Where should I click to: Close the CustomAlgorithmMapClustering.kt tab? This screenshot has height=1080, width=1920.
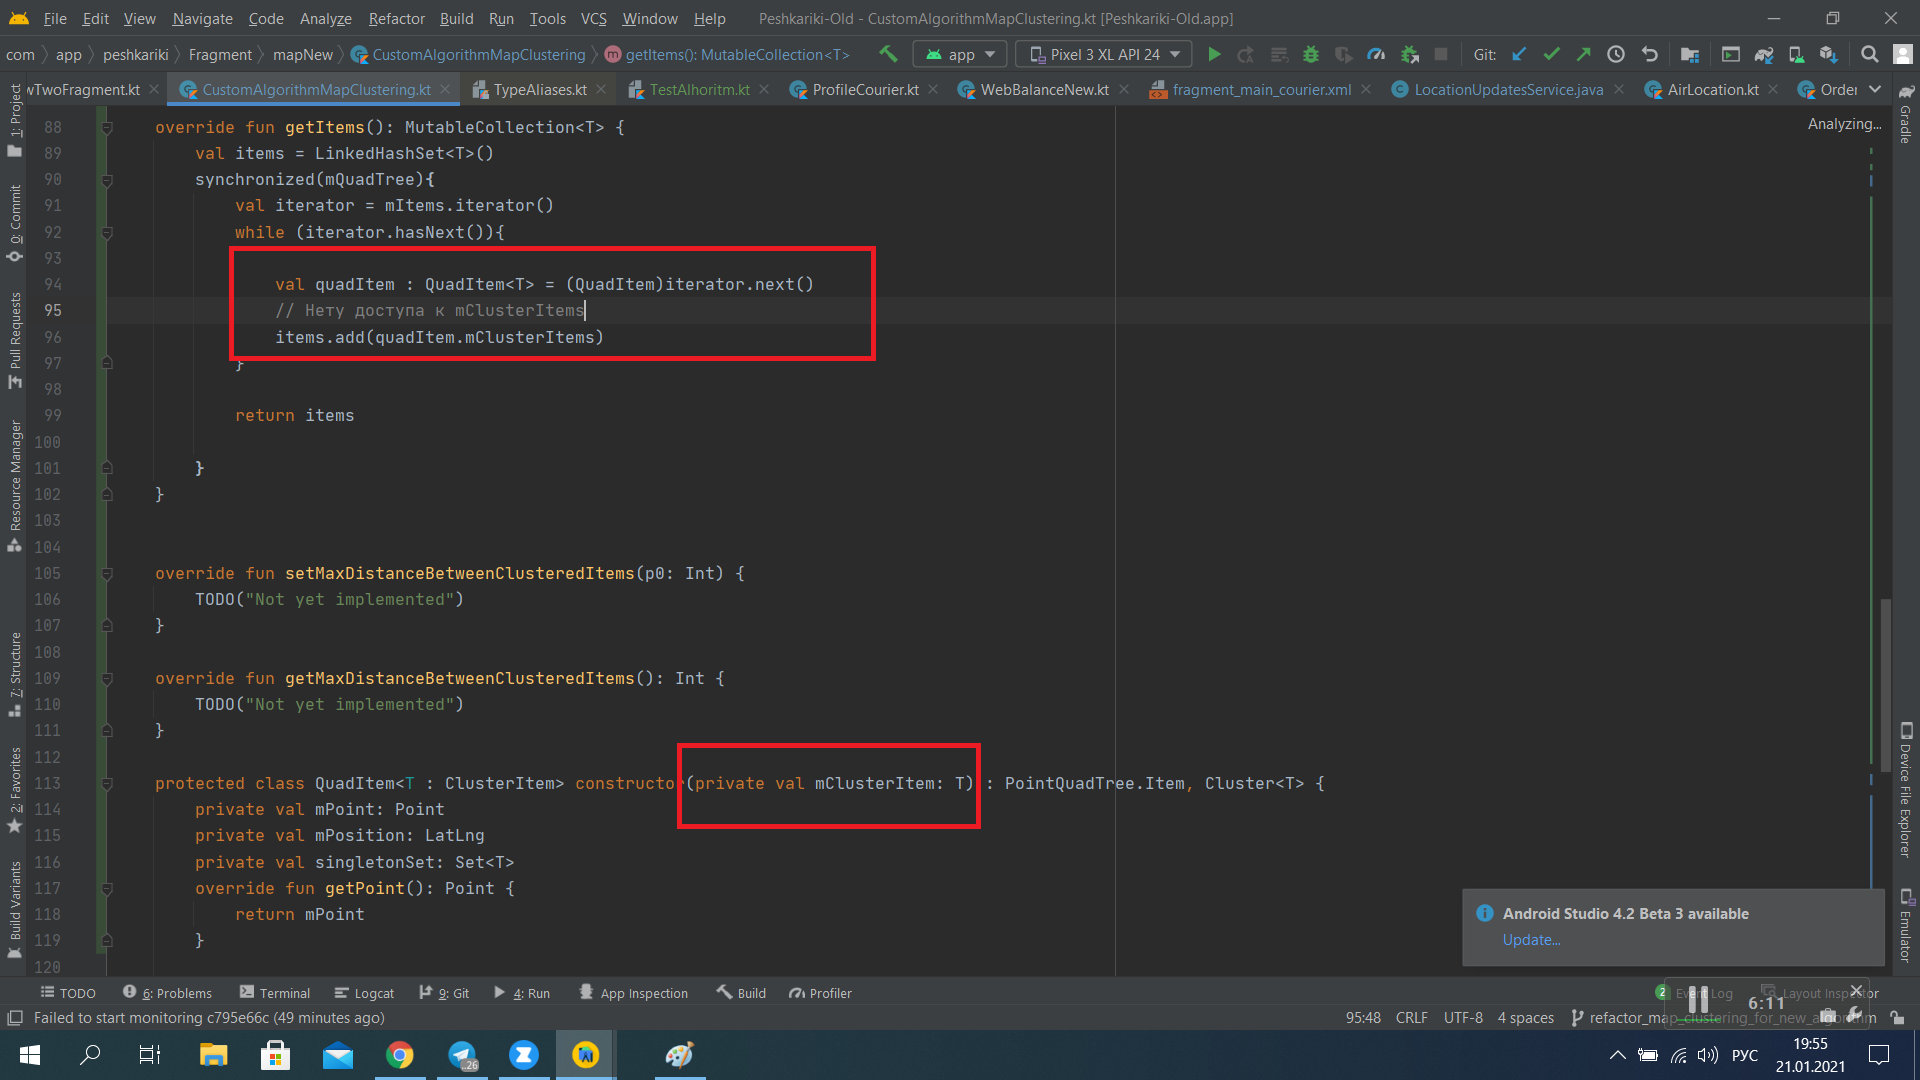pyautogui.click(x=445, y=89)
